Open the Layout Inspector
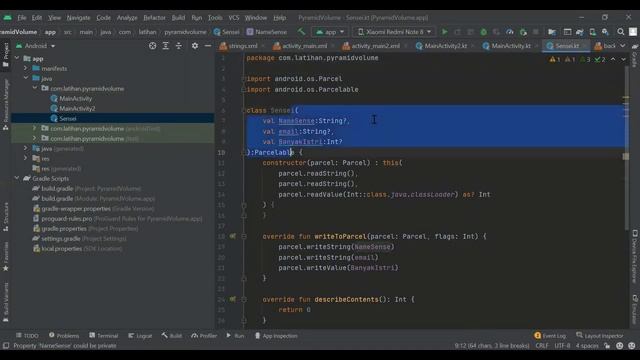 coord(600,336)
